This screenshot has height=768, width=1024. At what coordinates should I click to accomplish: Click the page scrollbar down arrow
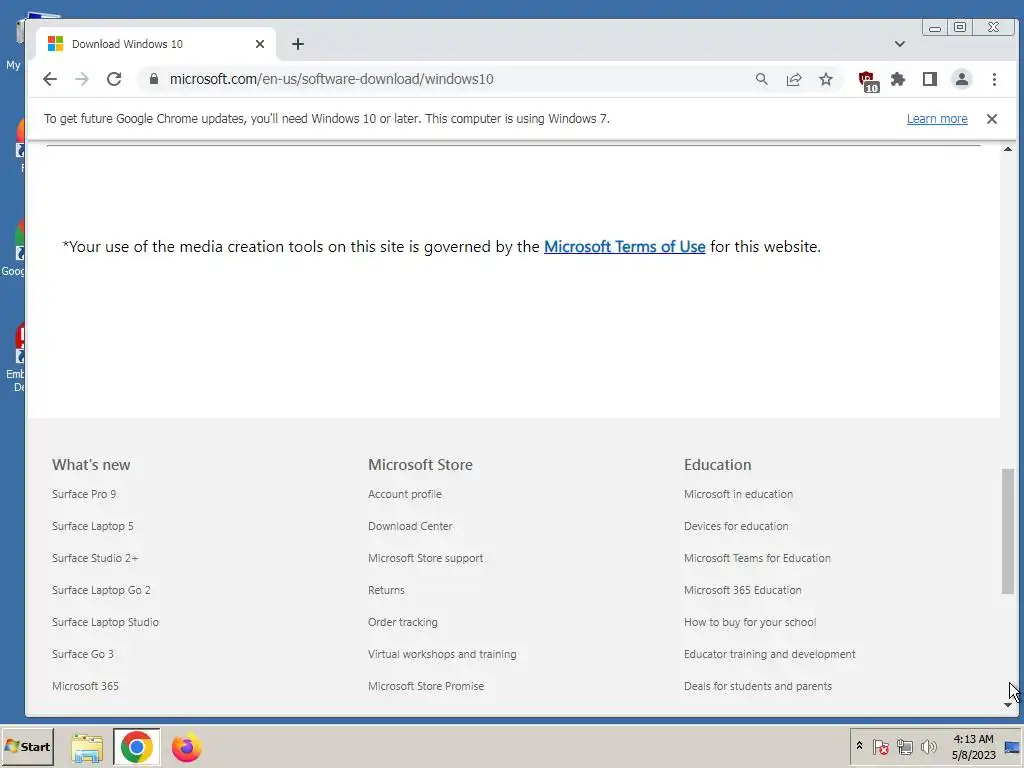click(x=1008, y=705)
